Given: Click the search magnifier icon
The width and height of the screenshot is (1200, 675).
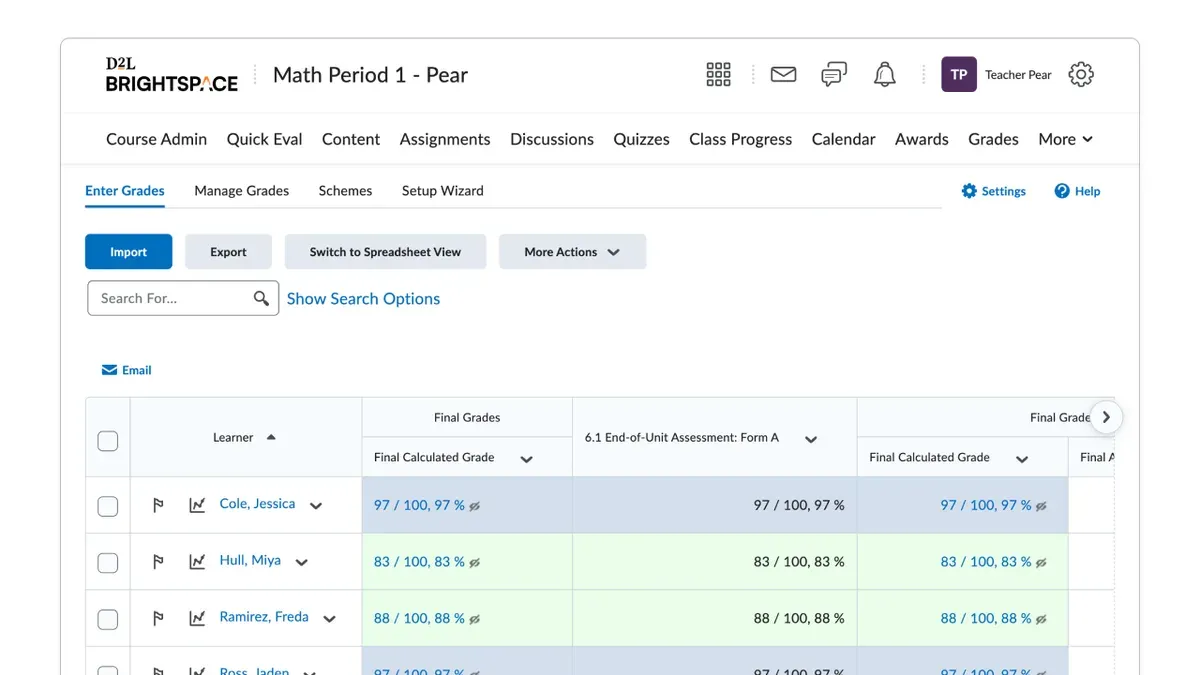Looking at the screenshot, I should click(x=262, y=298).
